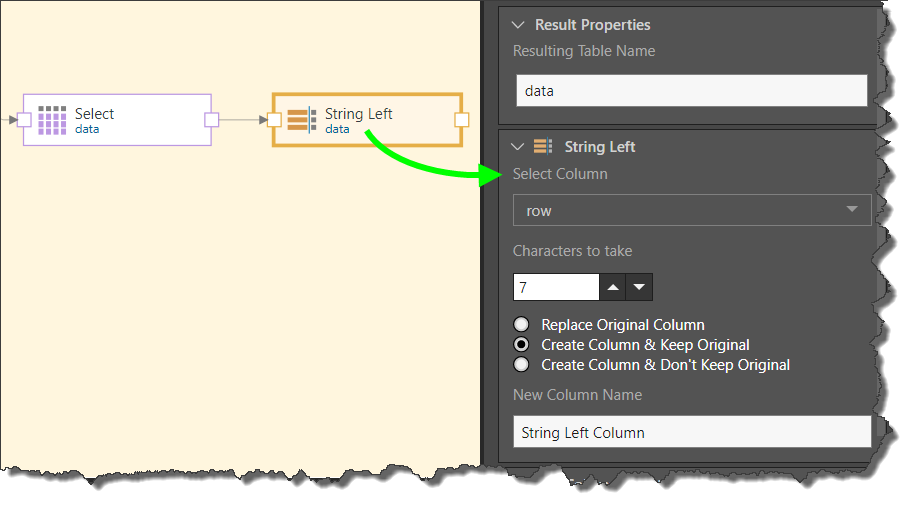Collapse the String Left section chevron

(x=518, y=147)
